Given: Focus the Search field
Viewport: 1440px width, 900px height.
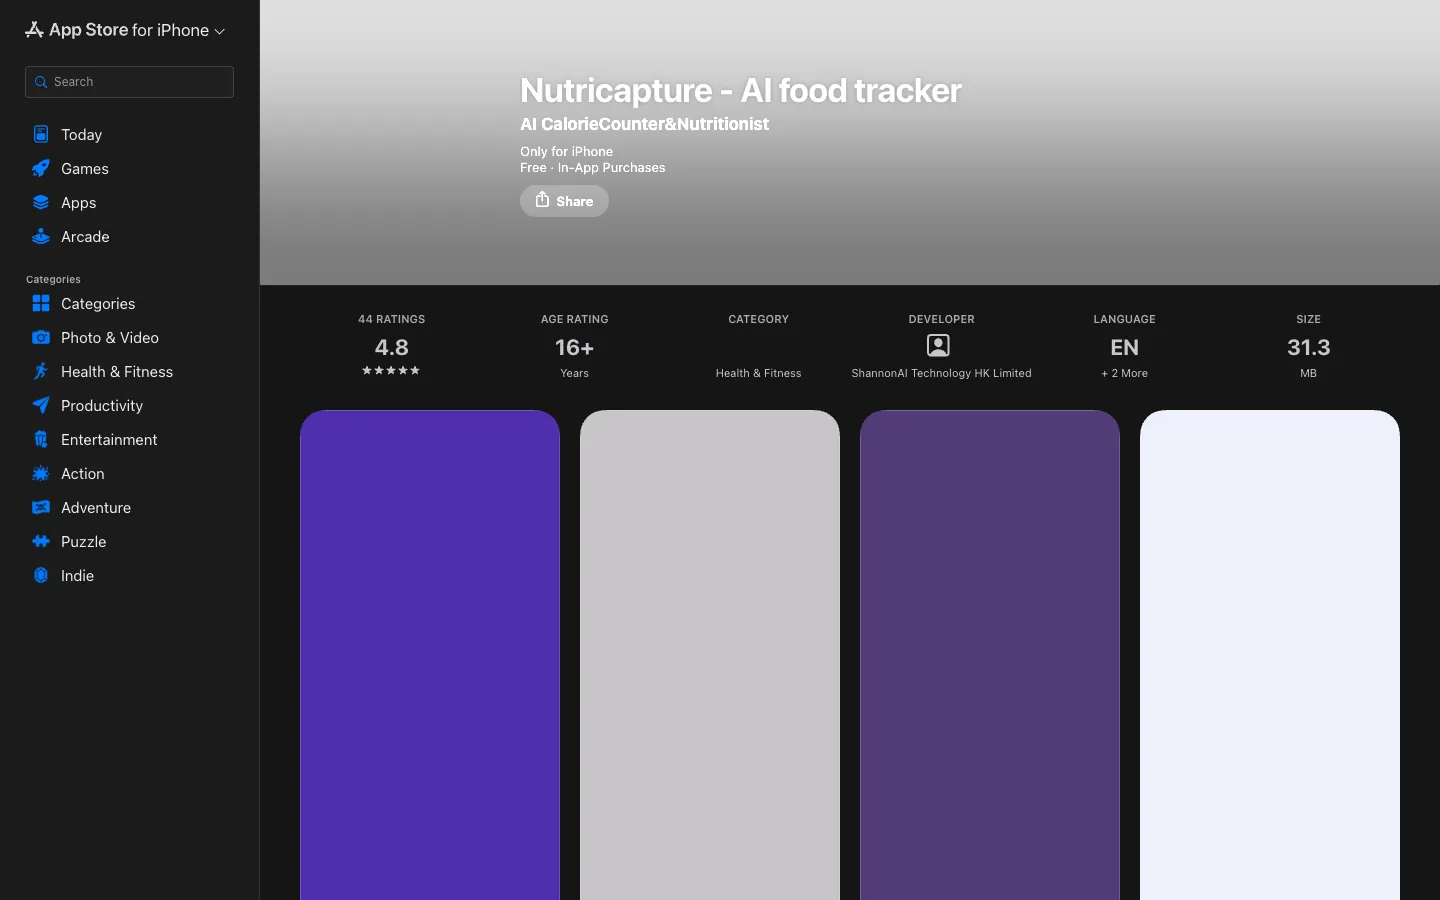Looking at the screenshot, I should pyautogui.click(x=129, y=82).
